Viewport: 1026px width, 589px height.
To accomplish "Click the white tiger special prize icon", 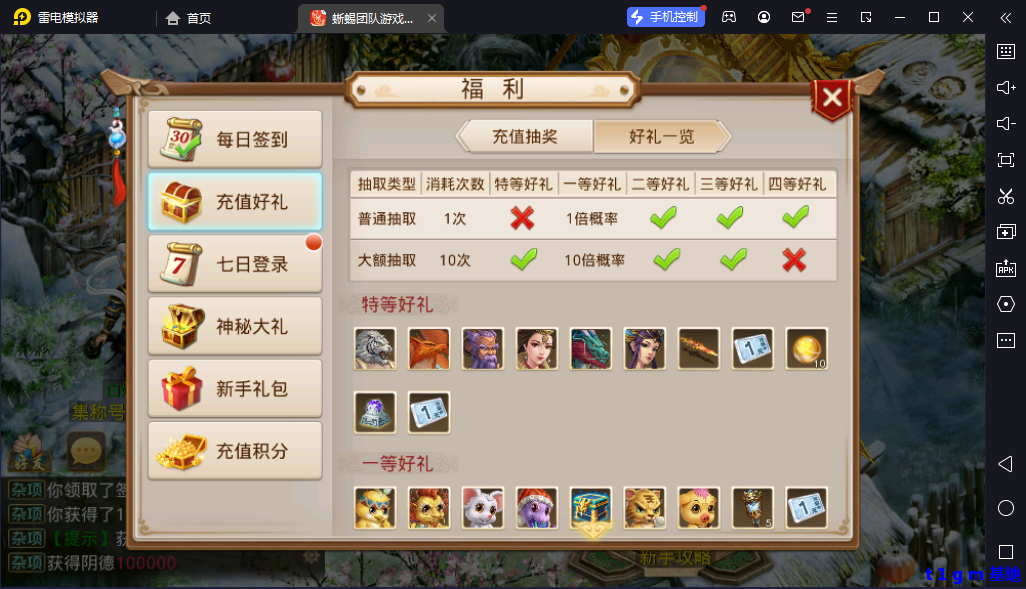I will [x=375, y=349].
